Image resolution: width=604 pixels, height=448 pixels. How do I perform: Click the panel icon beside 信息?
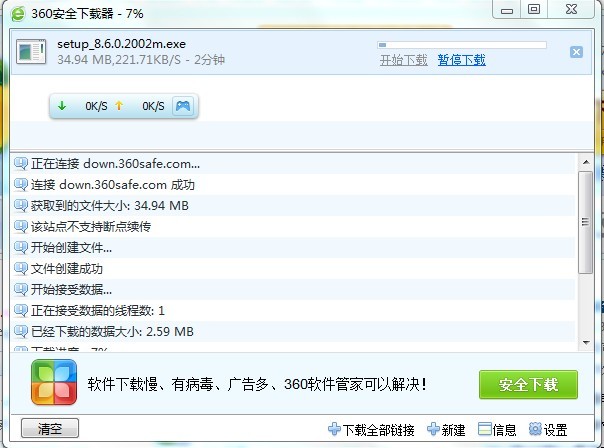[485, 429]
